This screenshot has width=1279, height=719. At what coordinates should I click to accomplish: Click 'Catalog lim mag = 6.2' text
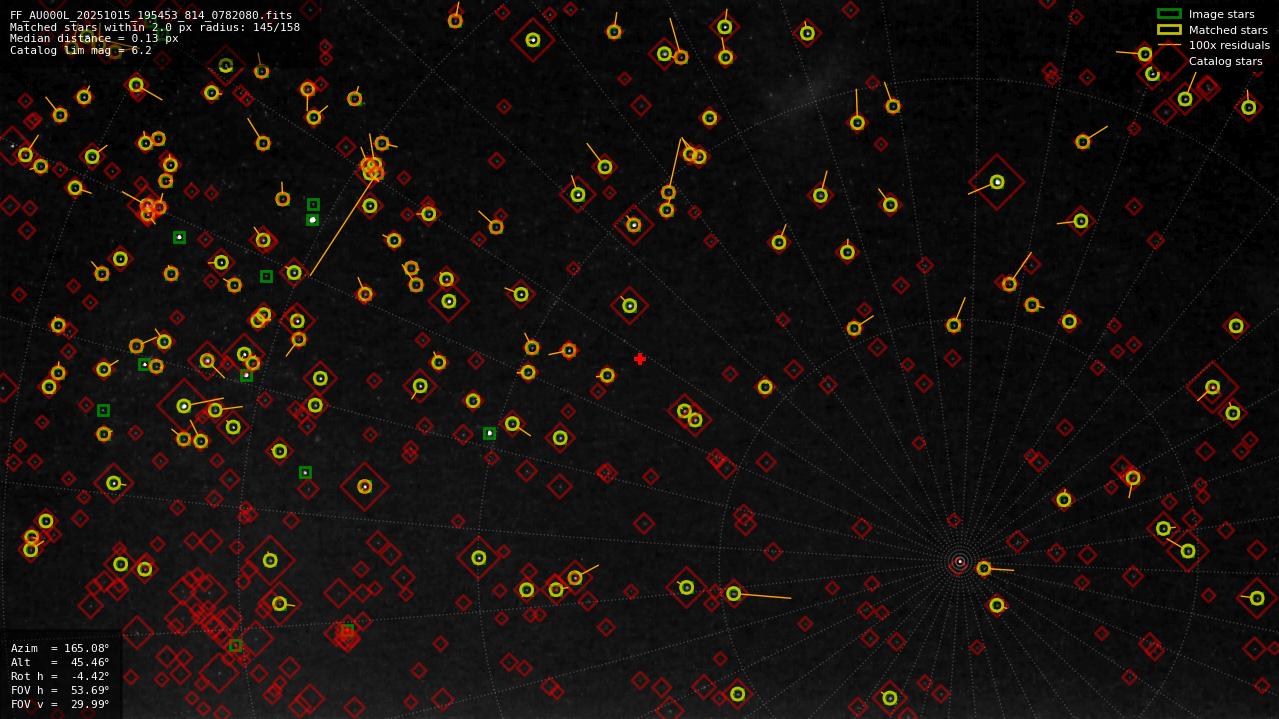pyautogui.click(x=81, y=50)
